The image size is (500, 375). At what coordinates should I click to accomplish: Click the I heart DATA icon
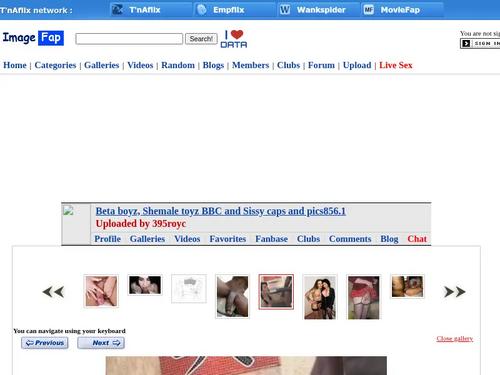[x=234, y=39]
